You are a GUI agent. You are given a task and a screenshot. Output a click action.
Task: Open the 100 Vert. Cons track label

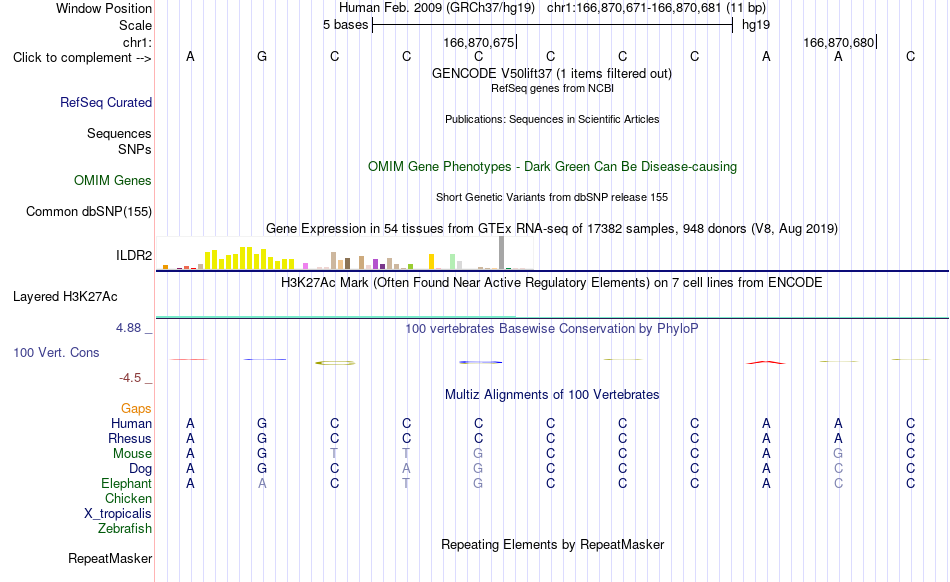(x=56, y=352)
